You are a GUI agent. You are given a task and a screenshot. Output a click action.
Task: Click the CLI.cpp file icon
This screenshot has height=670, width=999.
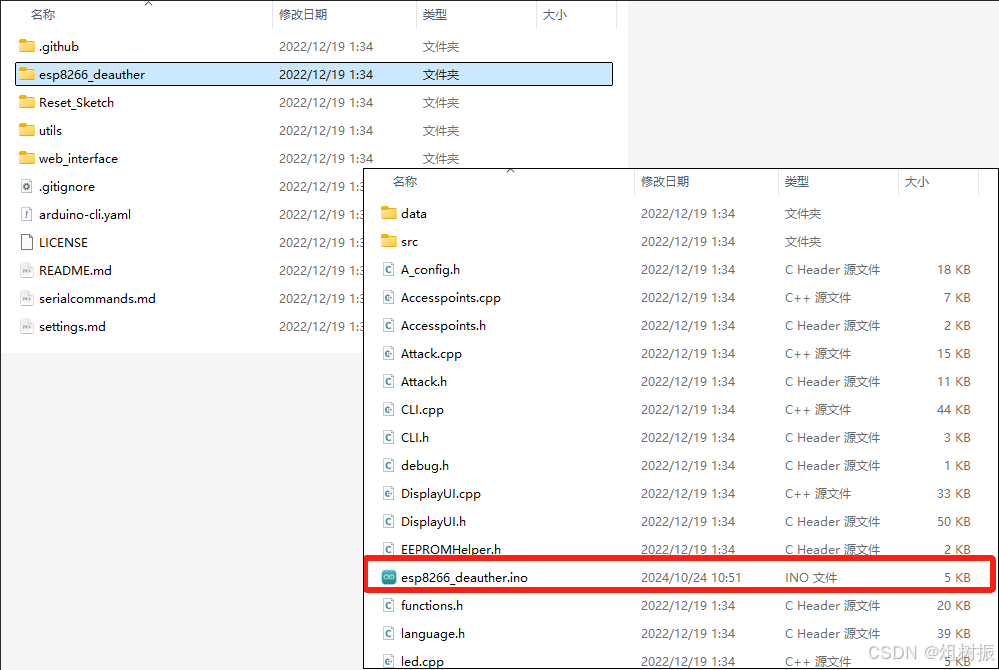coord(389,410)
